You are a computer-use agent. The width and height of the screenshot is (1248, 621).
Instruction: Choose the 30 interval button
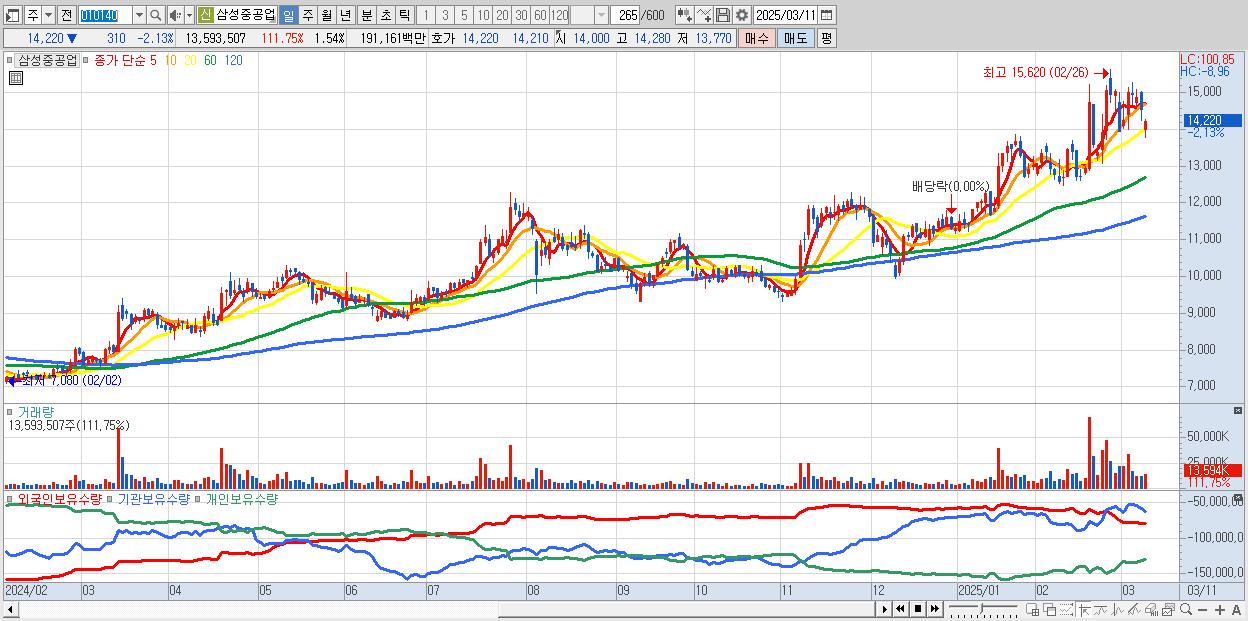pos(521,15)
